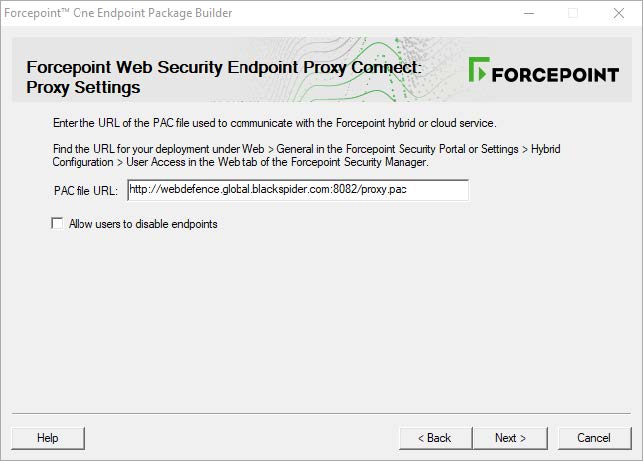The image size is (643, 461).
Task: Click the Forcepoint logo mark icon
Action: pos(478,71)
